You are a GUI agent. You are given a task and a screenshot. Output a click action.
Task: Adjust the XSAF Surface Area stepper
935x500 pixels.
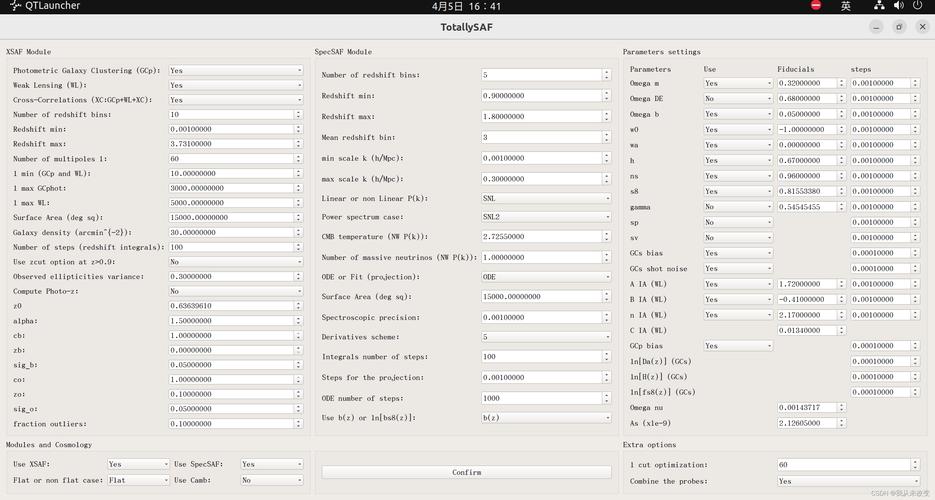coord(298,218)
